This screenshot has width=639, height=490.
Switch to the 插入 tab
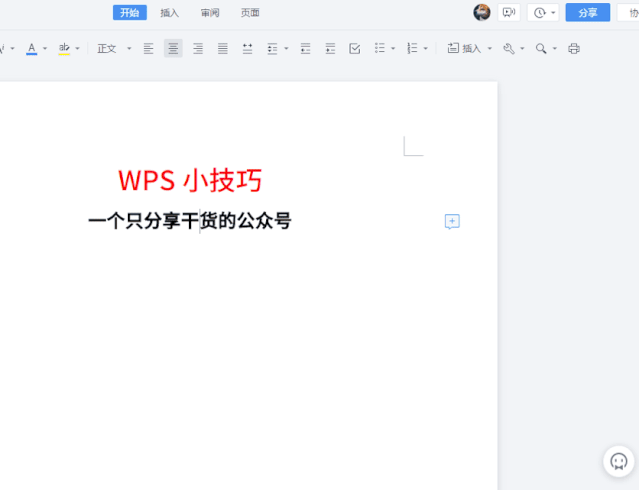pos(170,13)
